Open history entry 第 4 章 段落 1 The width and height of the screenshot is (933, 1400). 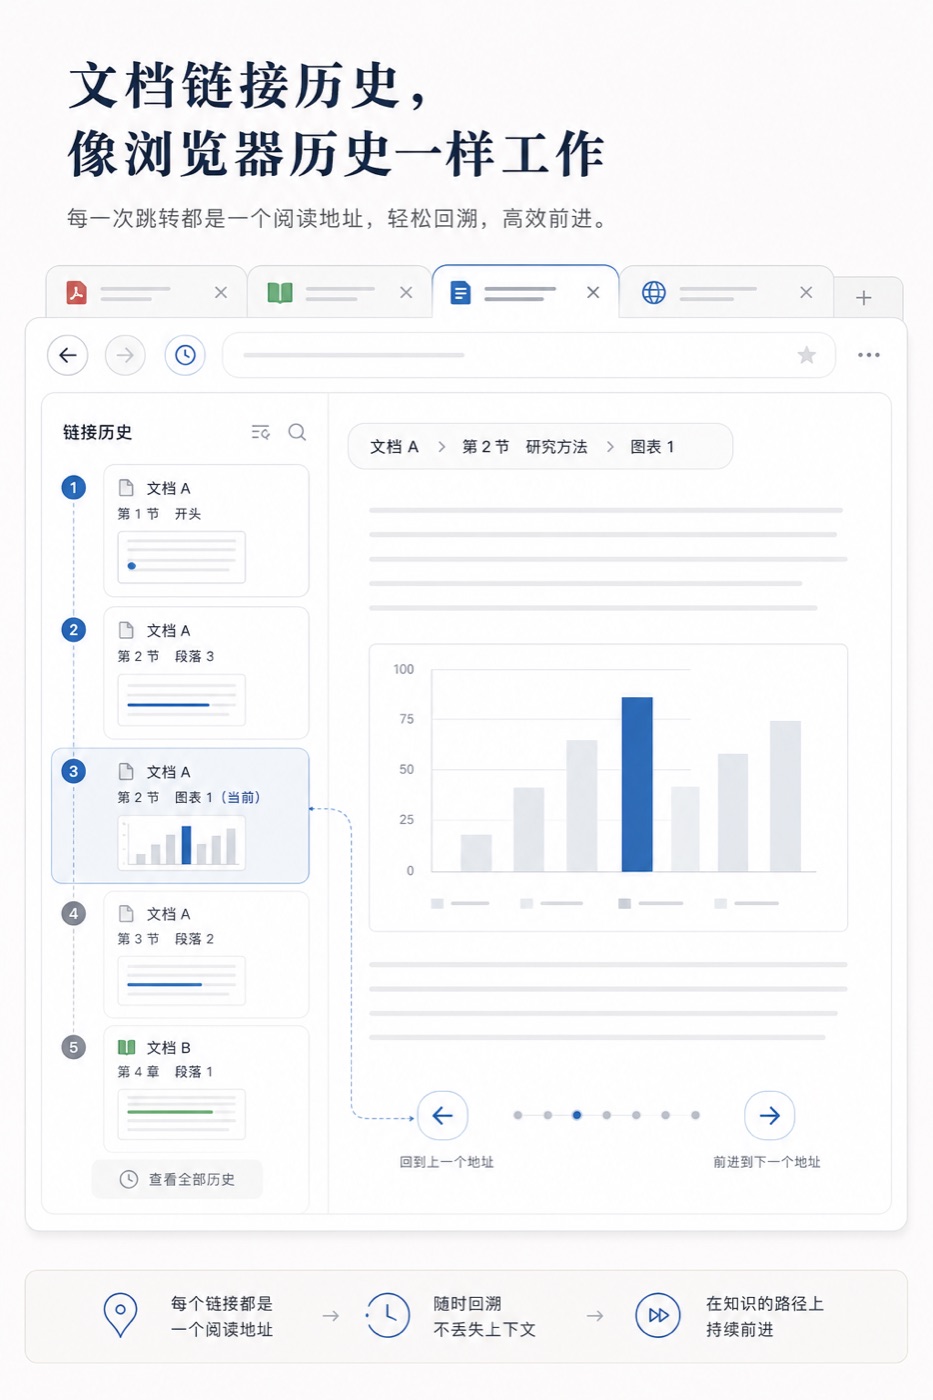(206, 1089)
